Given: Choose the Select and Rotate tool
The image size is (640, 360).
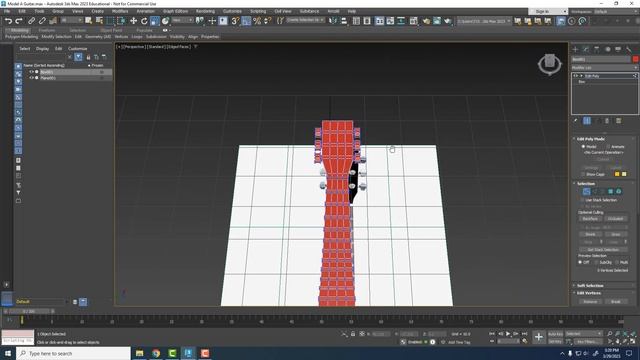Looking at the screenshot, I should pyautogui.click(x=144, y=21).
